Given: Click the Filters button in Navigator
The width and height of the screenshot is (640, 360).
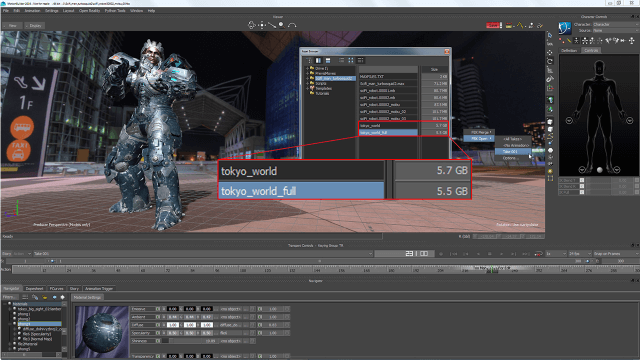Looking at the screenshot, I should [x=10, y=297].
